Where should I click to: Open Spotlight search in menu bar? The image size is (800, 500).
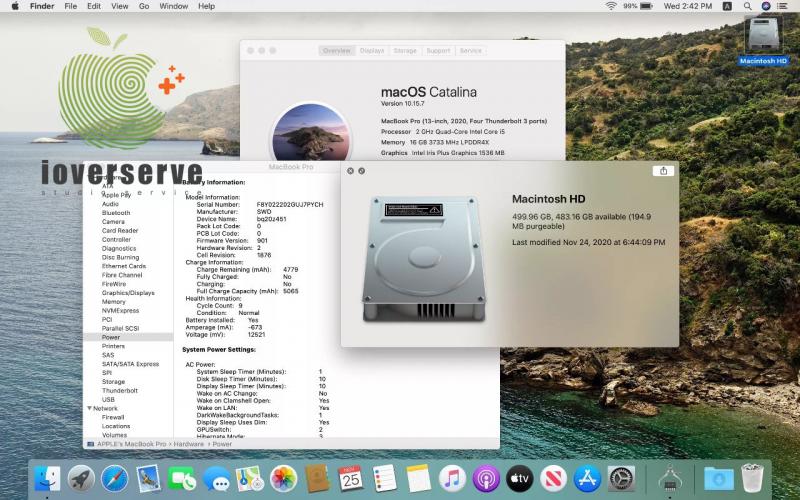[x=747, y=6]
